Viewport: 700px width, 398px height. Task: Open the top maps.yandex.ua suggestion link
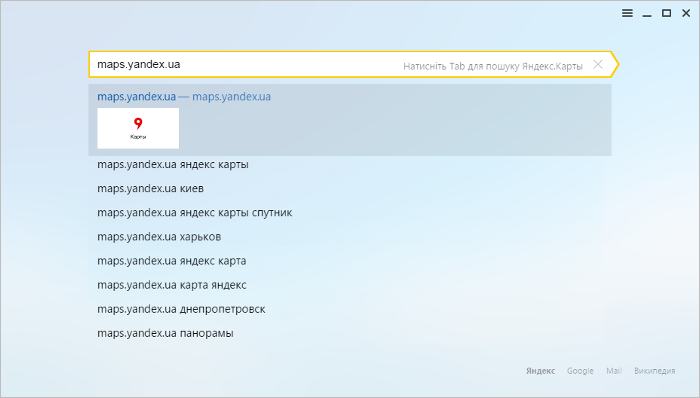[x=184, y=97]
